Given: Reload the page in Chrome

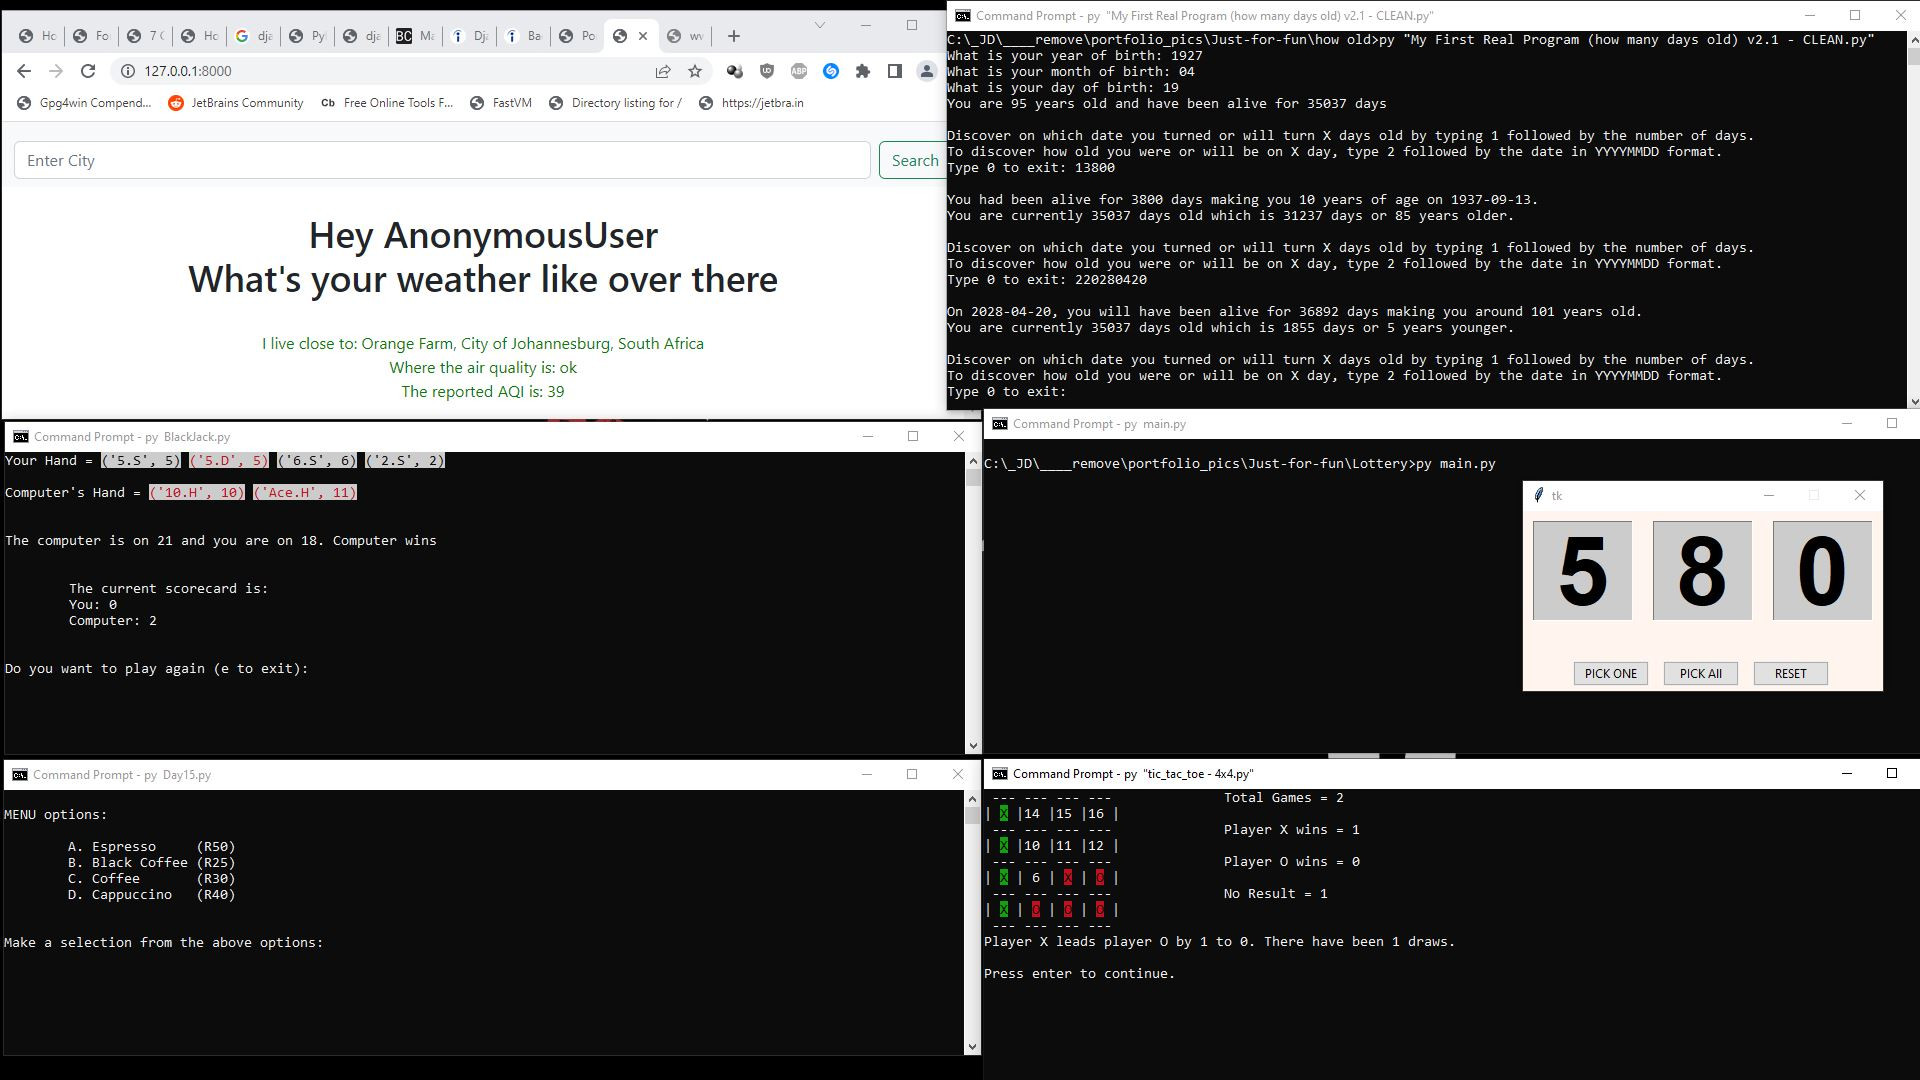Looking at the screenshot, I should coord(88,71).
